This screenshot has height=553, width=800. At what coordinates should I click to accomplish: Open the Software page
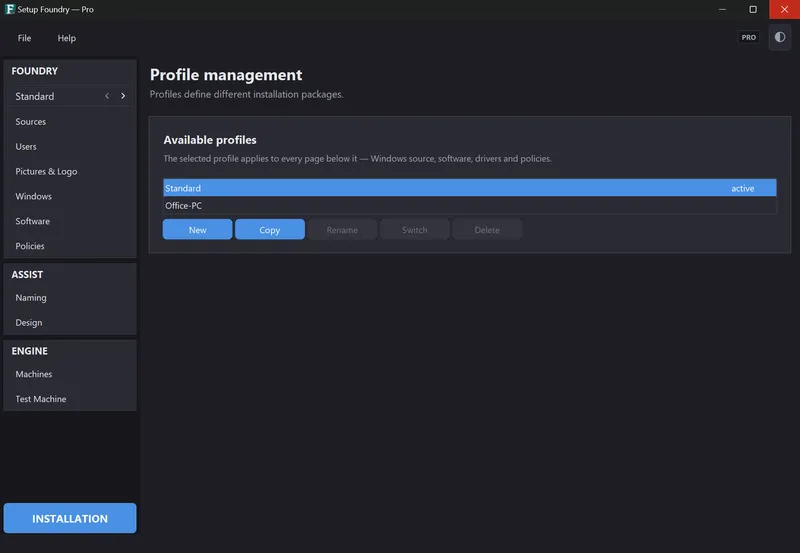point(70,221)
